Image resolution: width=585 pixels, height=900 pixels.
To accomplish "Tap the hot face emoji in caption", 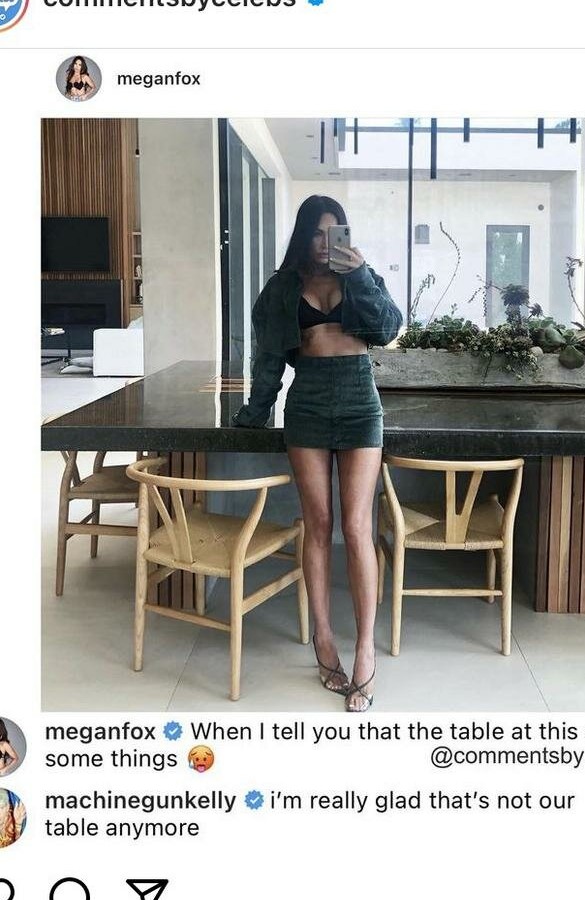I will tap(201, 759).
